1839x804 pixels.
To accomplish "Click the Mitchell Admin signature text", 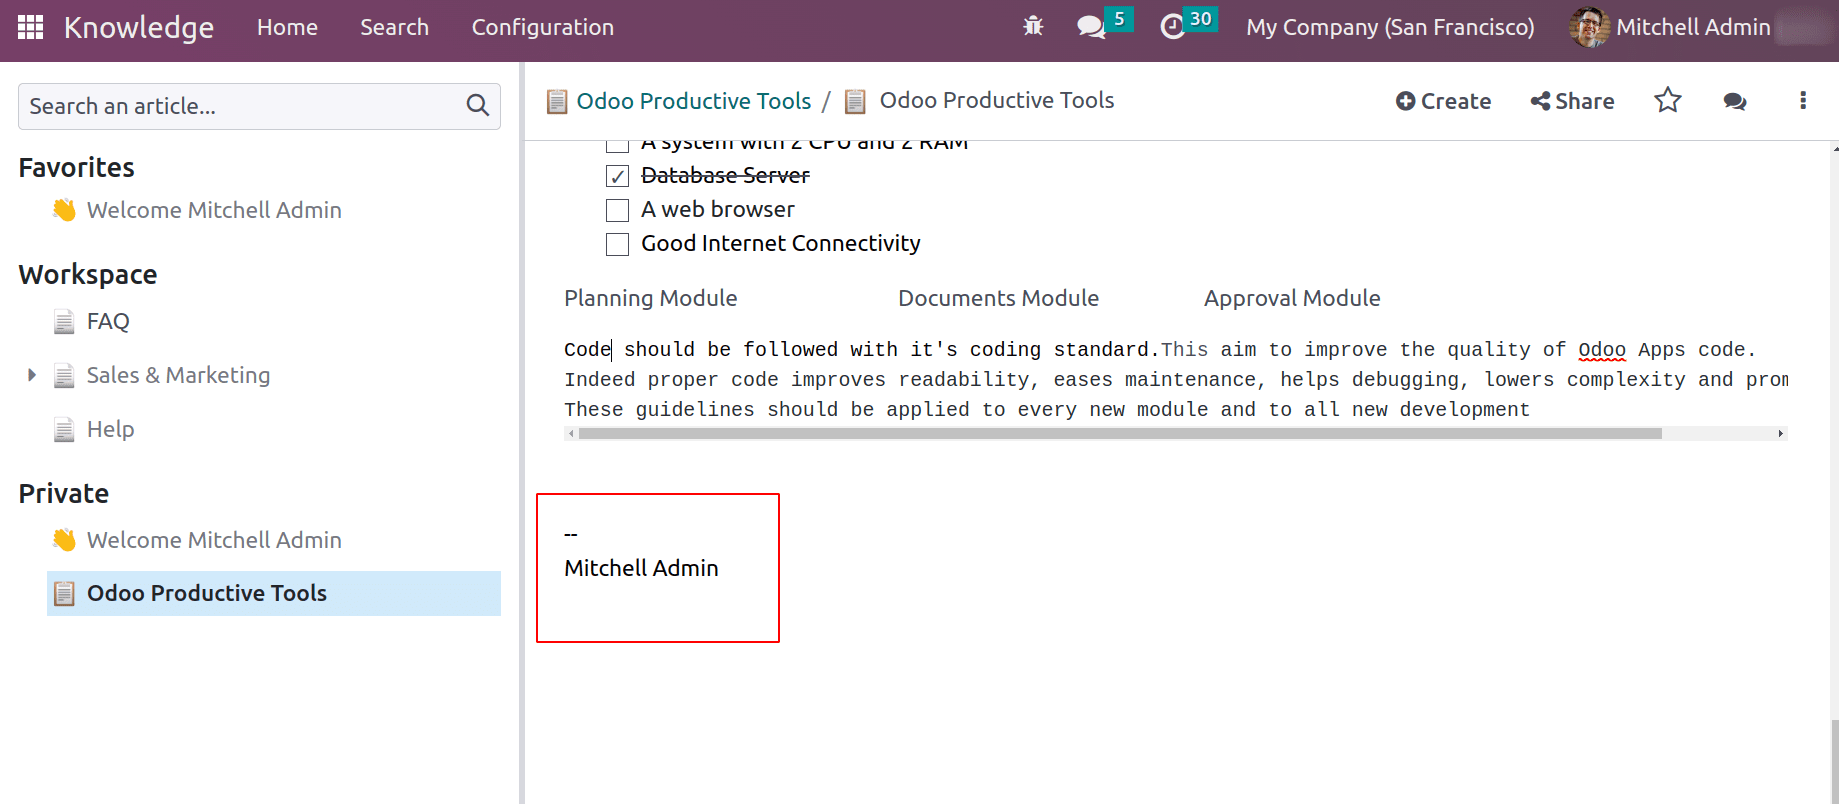I will click(x=641, y=568).
